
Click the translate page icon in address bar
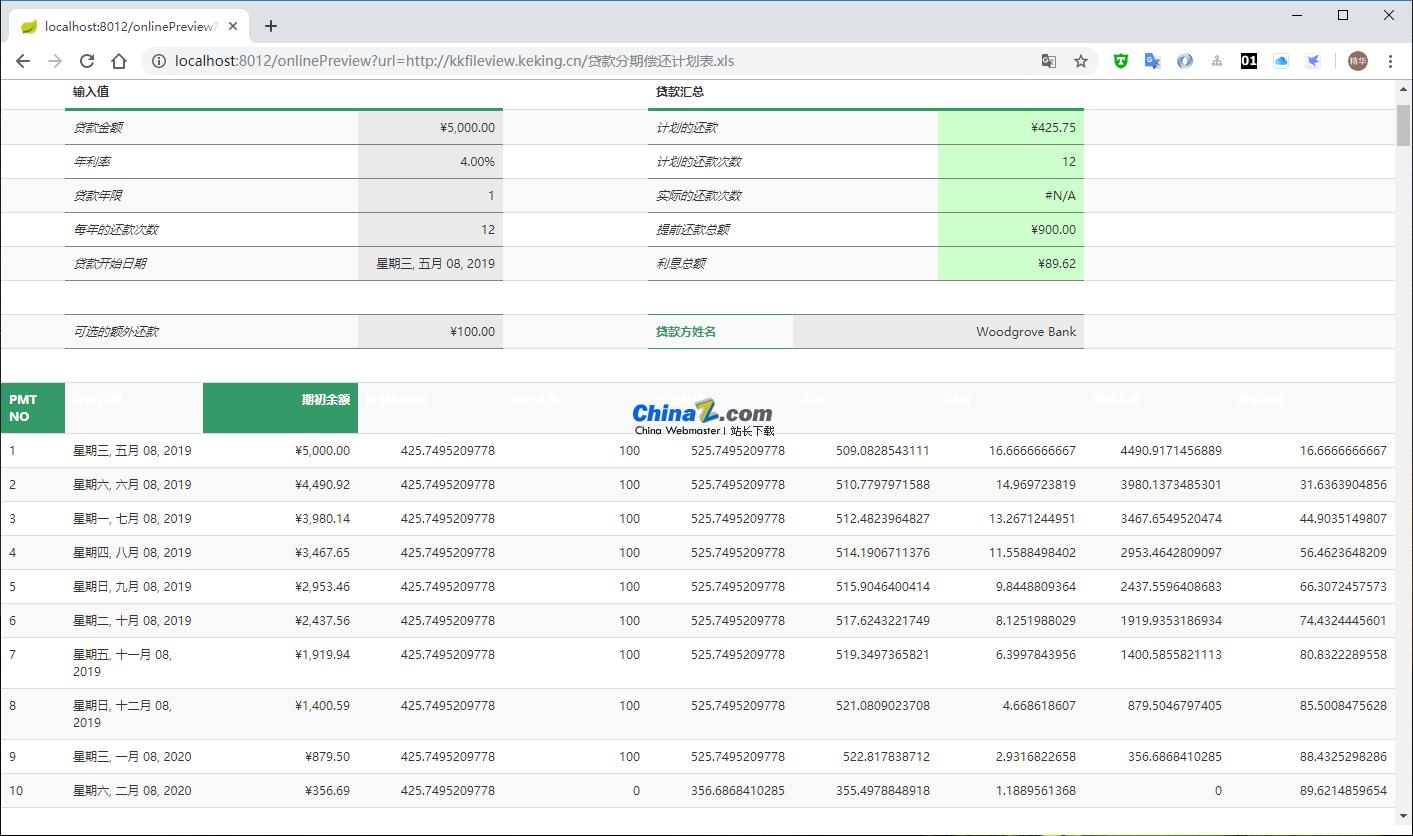pos(1049,61)
